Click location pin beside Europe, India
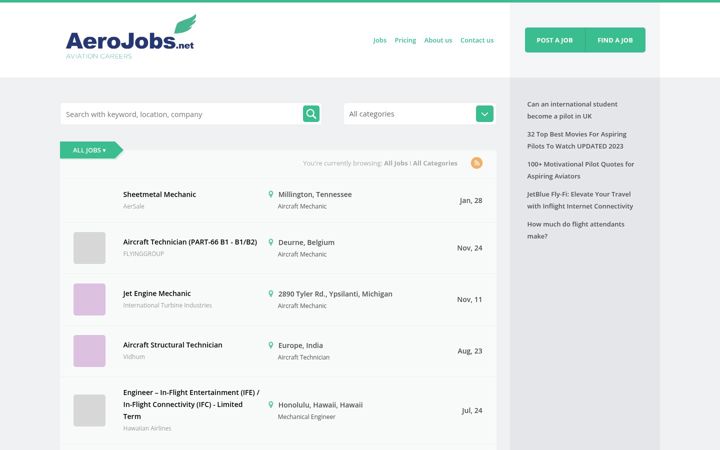 click(x=270, y=345)
